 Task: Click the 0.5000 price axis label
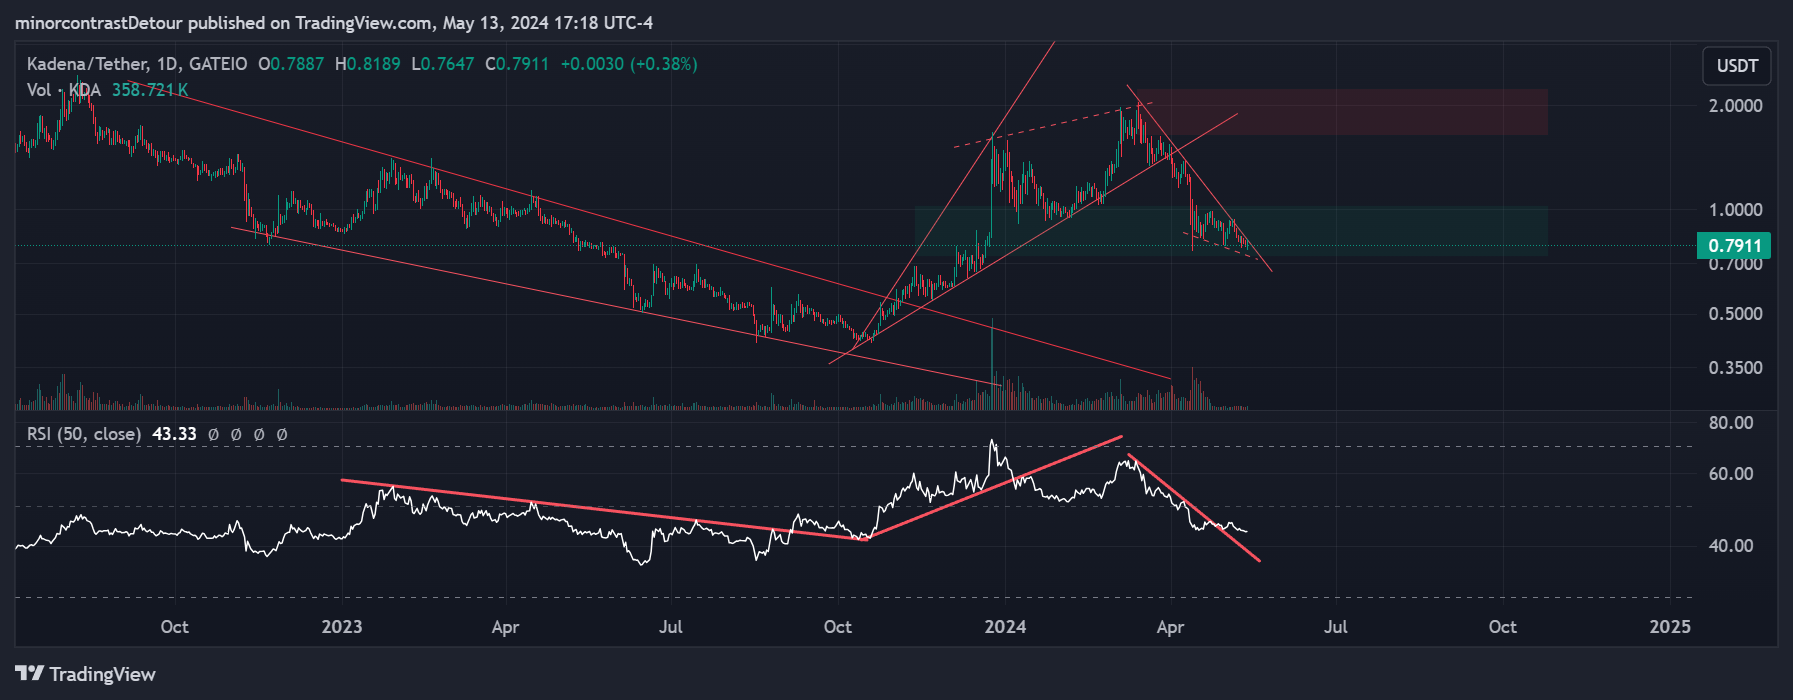coord(1735,314)
